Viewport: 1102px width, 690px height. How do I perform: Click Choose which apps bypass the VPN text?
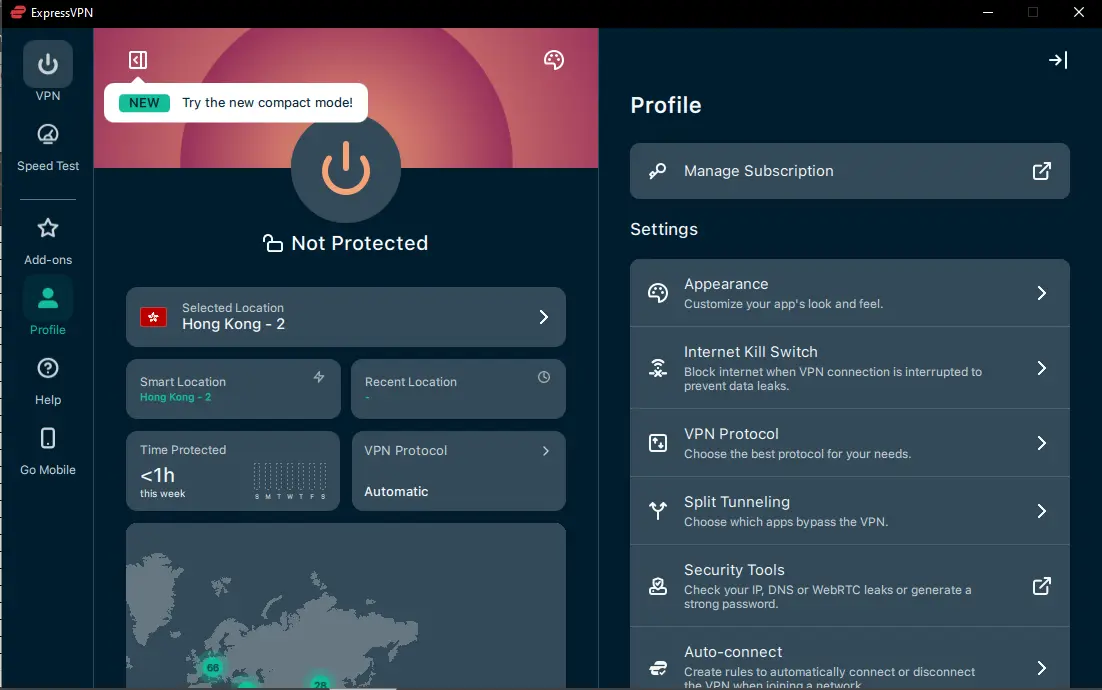point(786,522)
